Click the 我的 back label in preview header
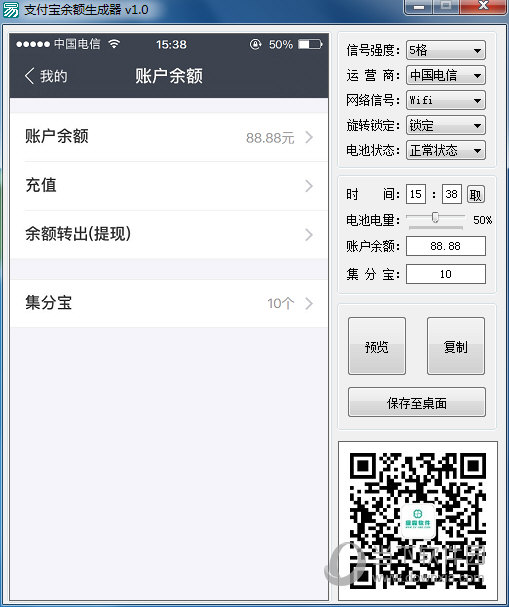The image size is (509, 607). pos(53,76)
